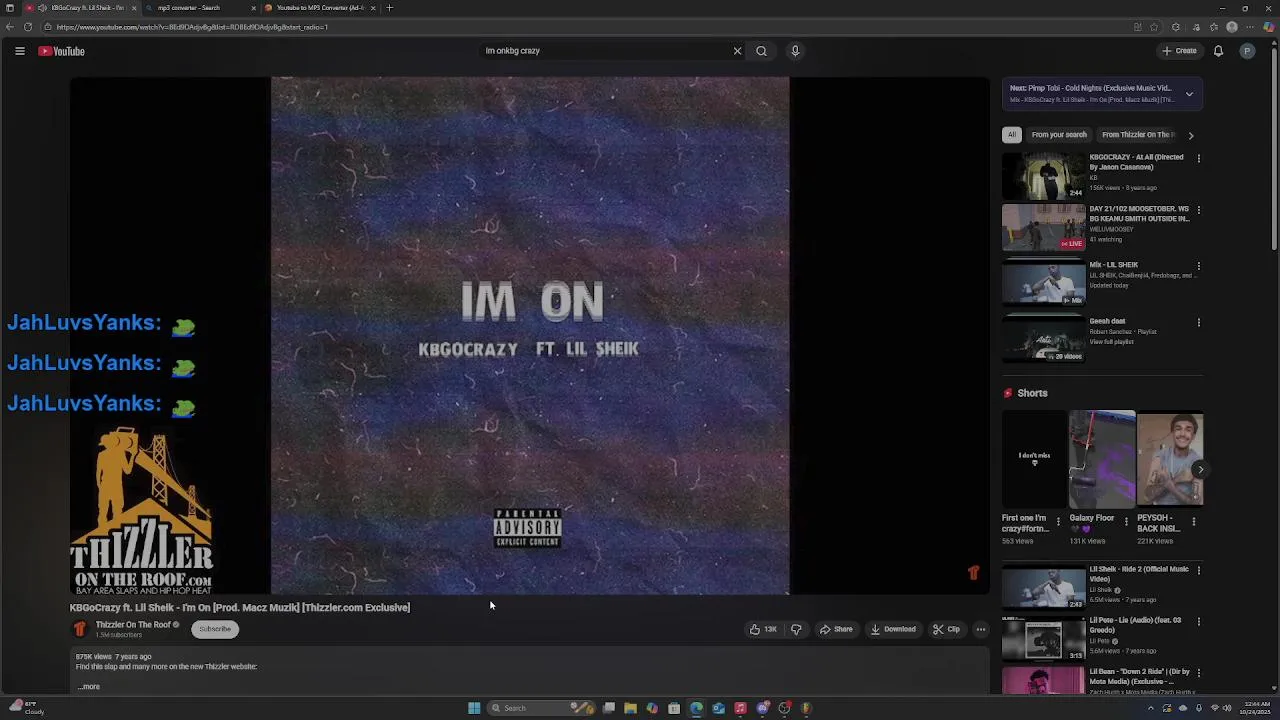Show more filter chips with the arrow
Image resolution: width=1280 pixels, height=720 pixels.
pyautogui.click(x=1190, y=134)
